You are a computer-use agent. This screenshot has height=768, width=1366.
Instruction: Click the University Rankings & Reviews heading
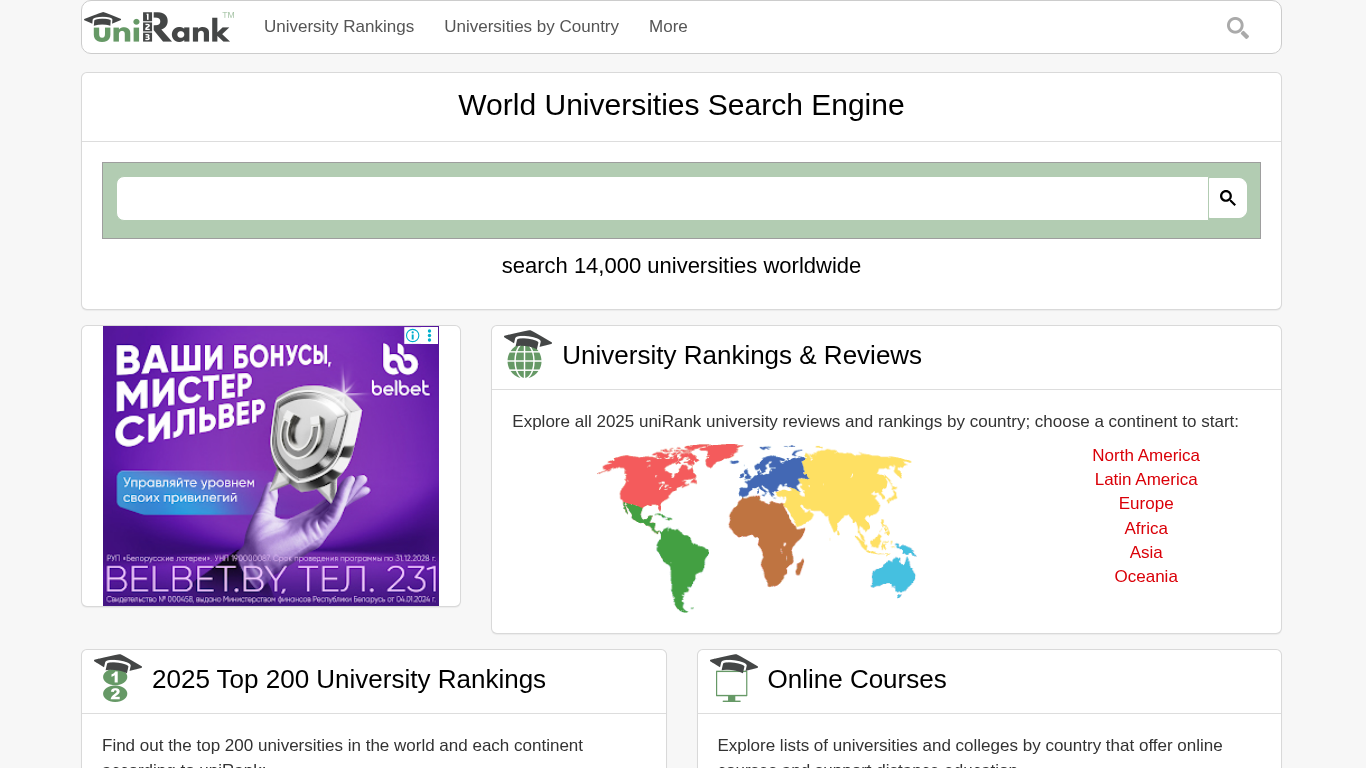[742, 355]
